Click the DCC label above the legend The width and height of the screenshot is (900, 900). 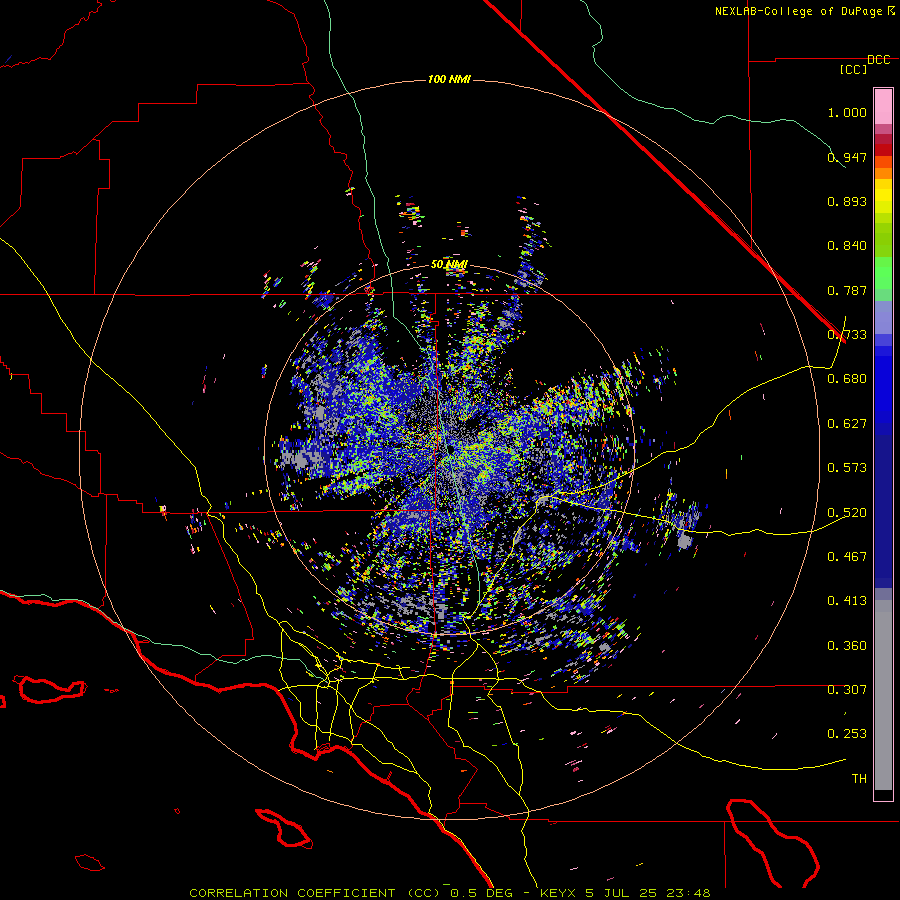point(878,60)
